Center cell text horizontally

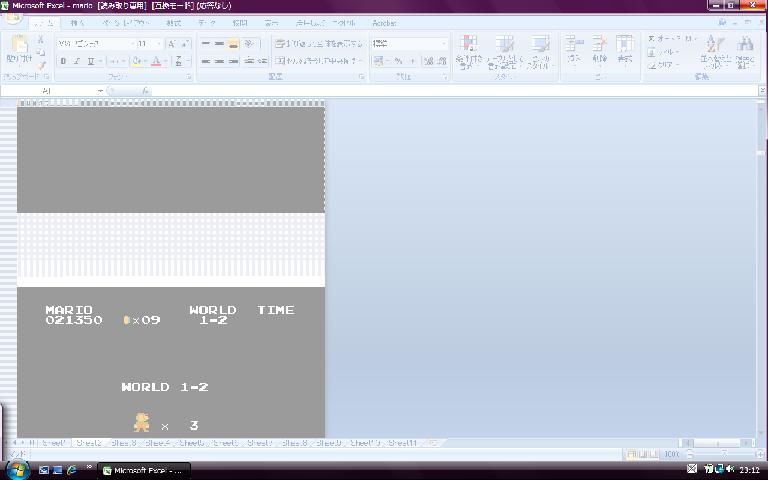(219, 61)
